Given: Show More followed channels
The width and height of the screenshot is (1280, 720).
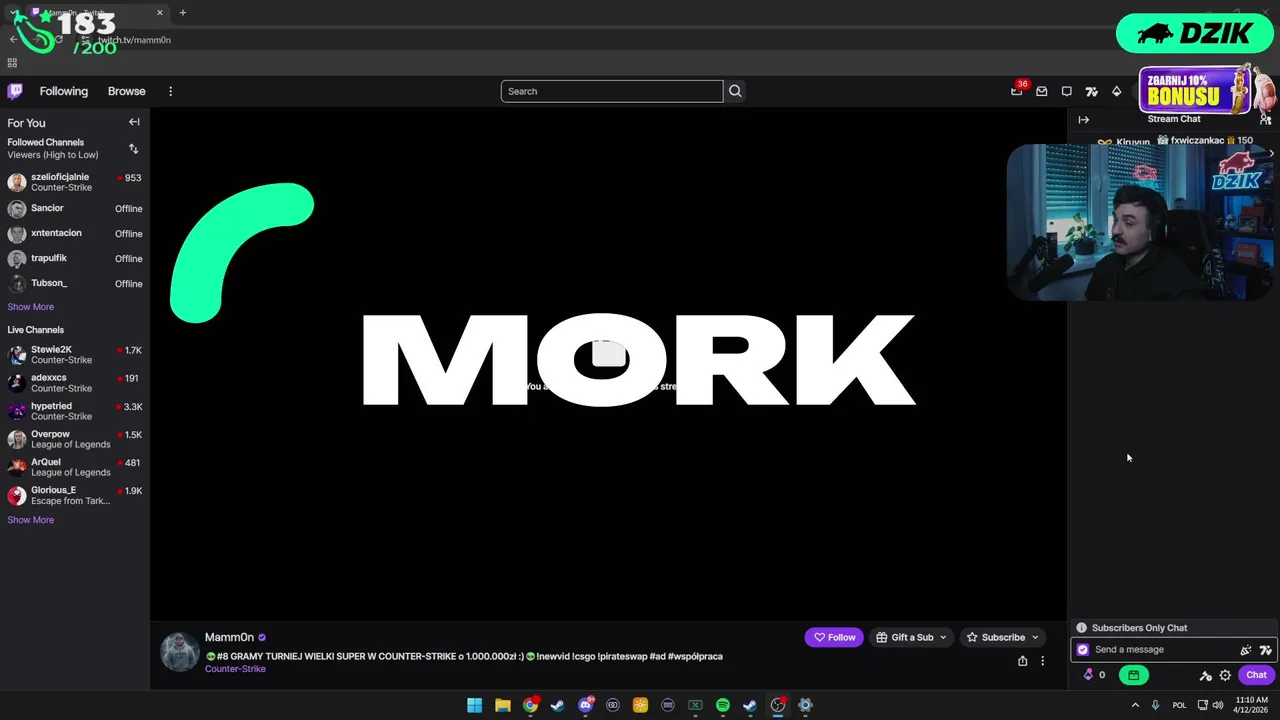Looking at the screenshot, I should tap(31, 307).
